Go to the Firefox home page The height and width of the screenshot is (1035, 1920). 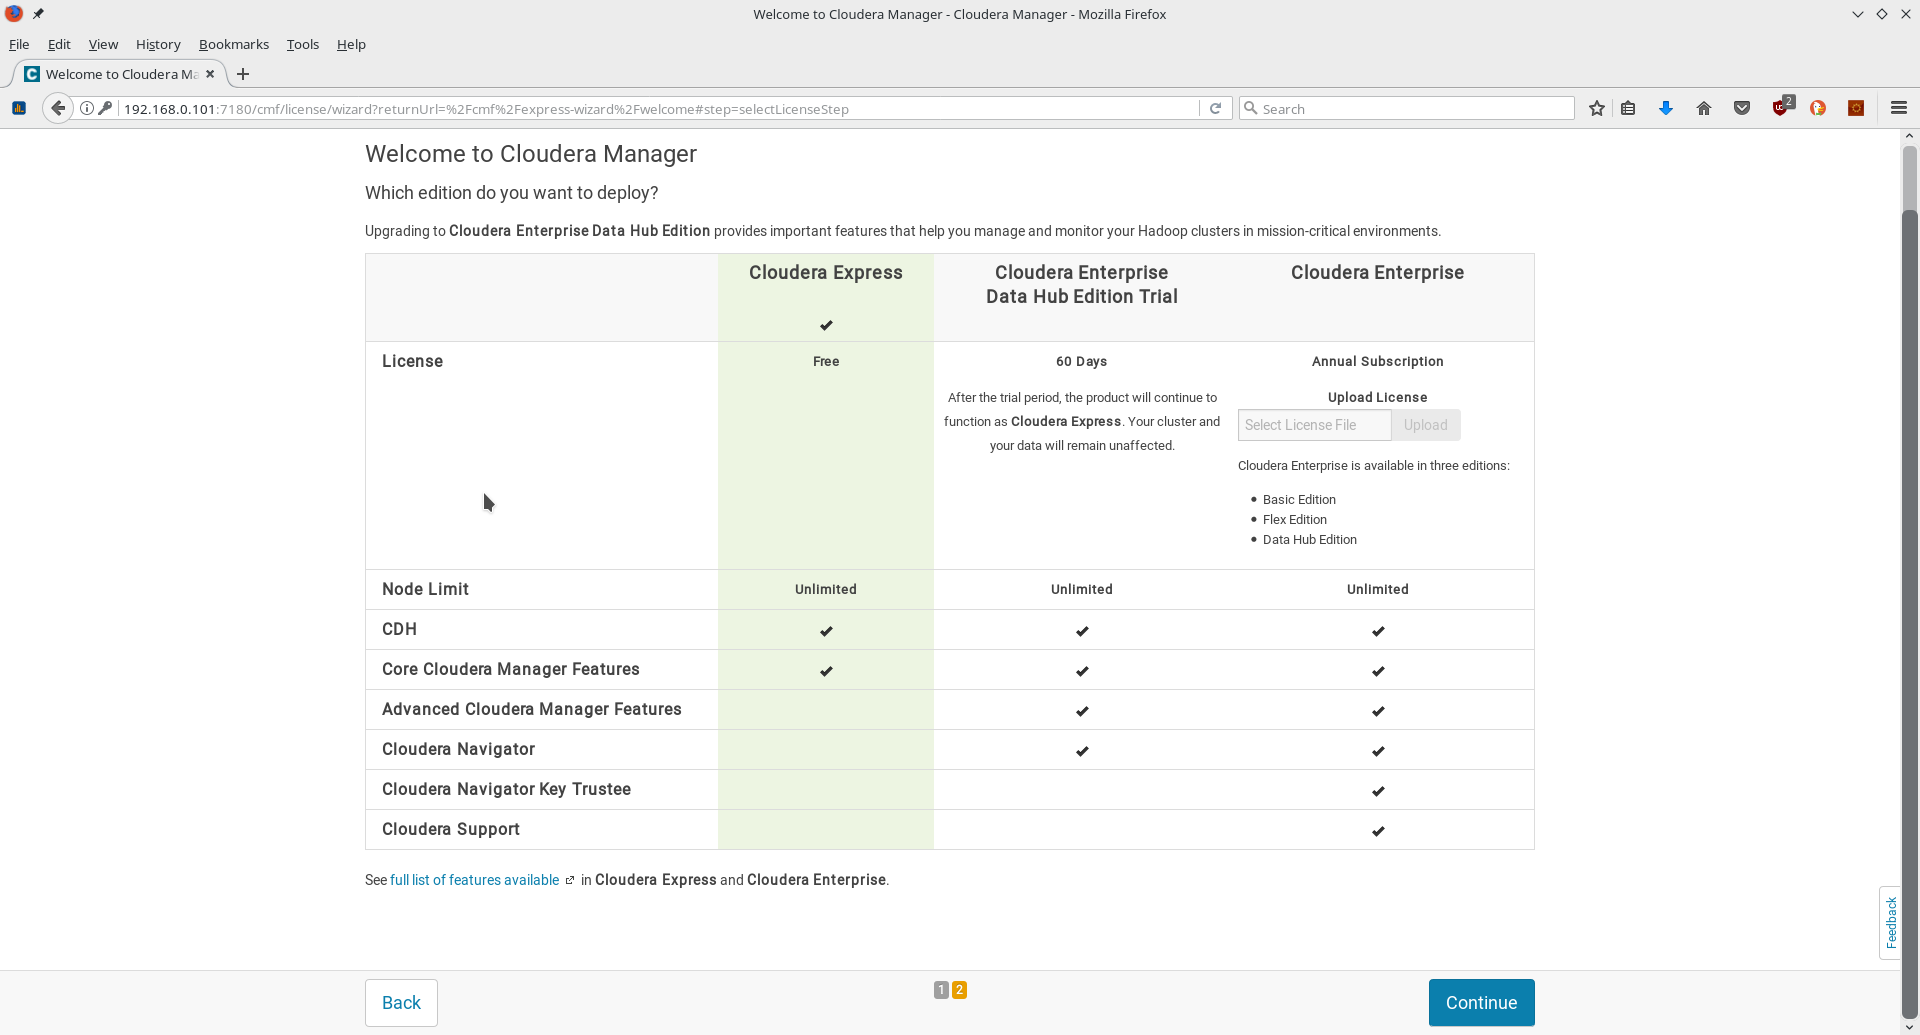point(1704,108)
